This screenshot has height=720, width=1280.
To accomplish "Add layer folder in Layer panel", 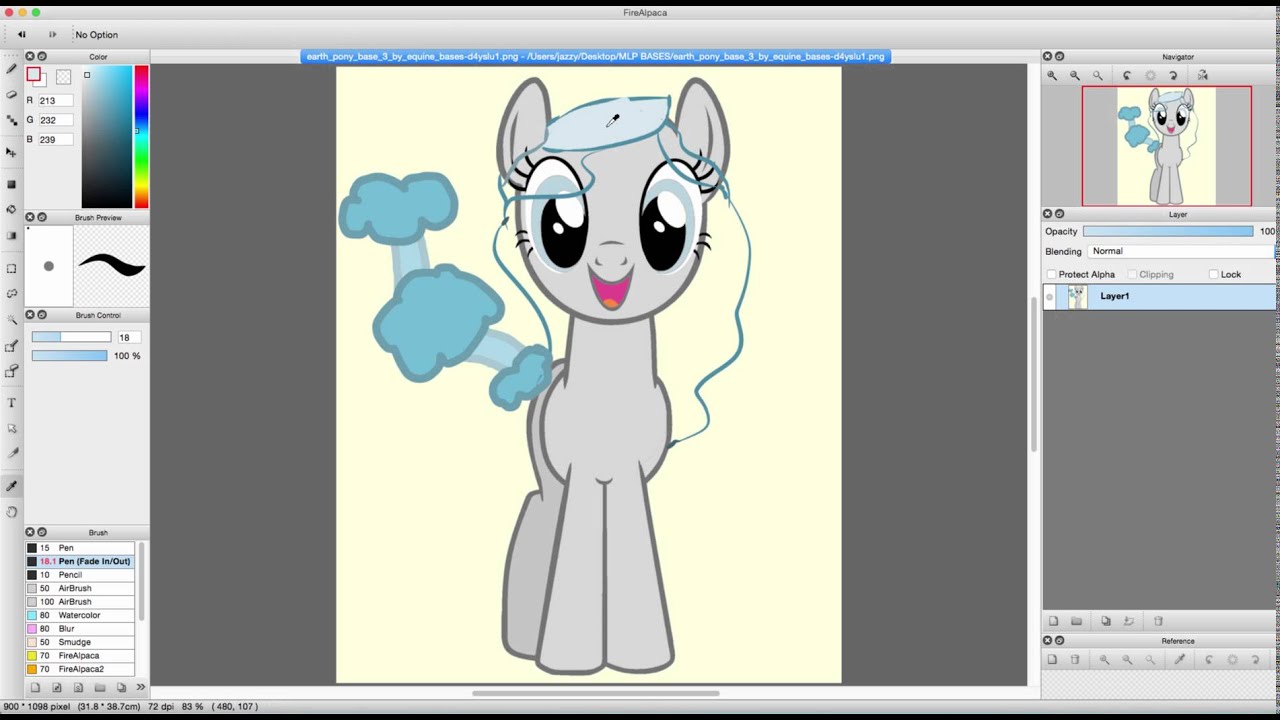I will (1076, 621).
